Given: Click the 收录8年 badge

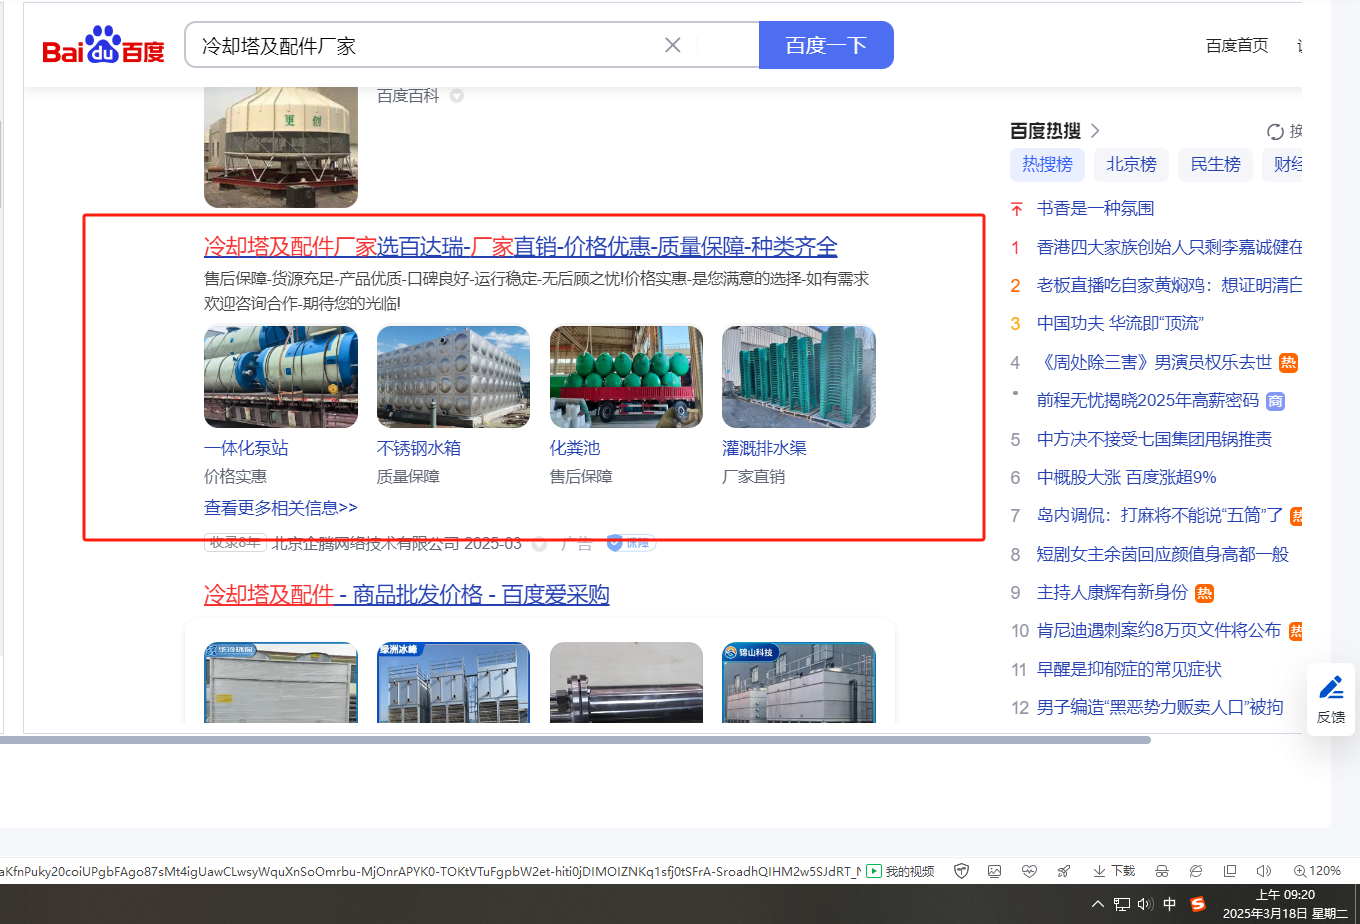Looking at the screenshot, I should [x=235, y=543].
